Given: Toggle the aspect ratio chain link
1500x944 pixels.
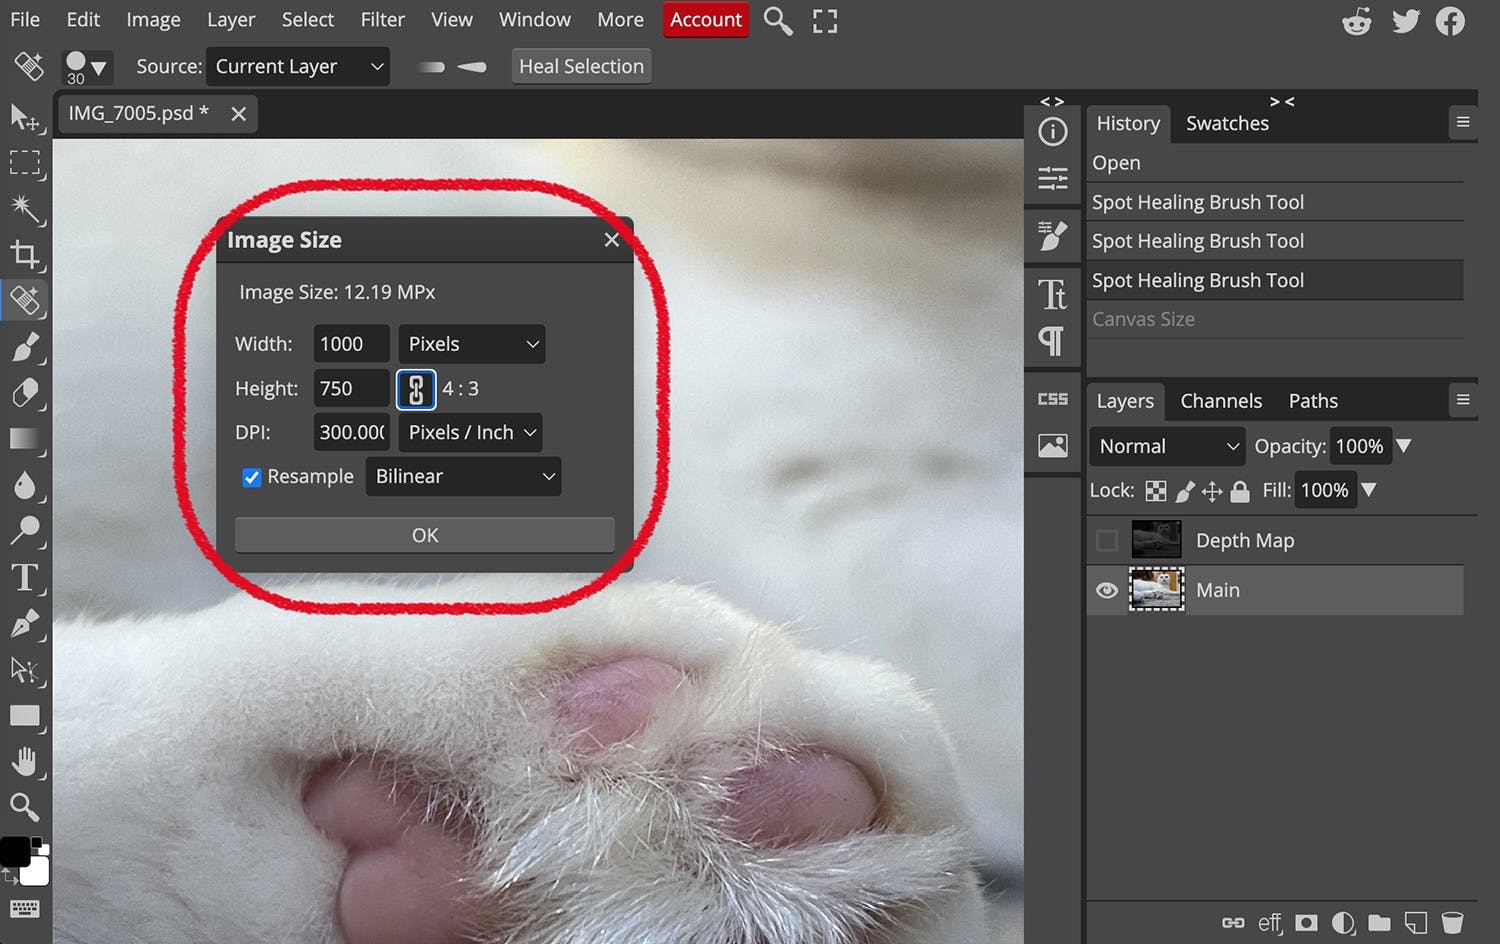Looking at the screenshot, I should pos(416,389).
